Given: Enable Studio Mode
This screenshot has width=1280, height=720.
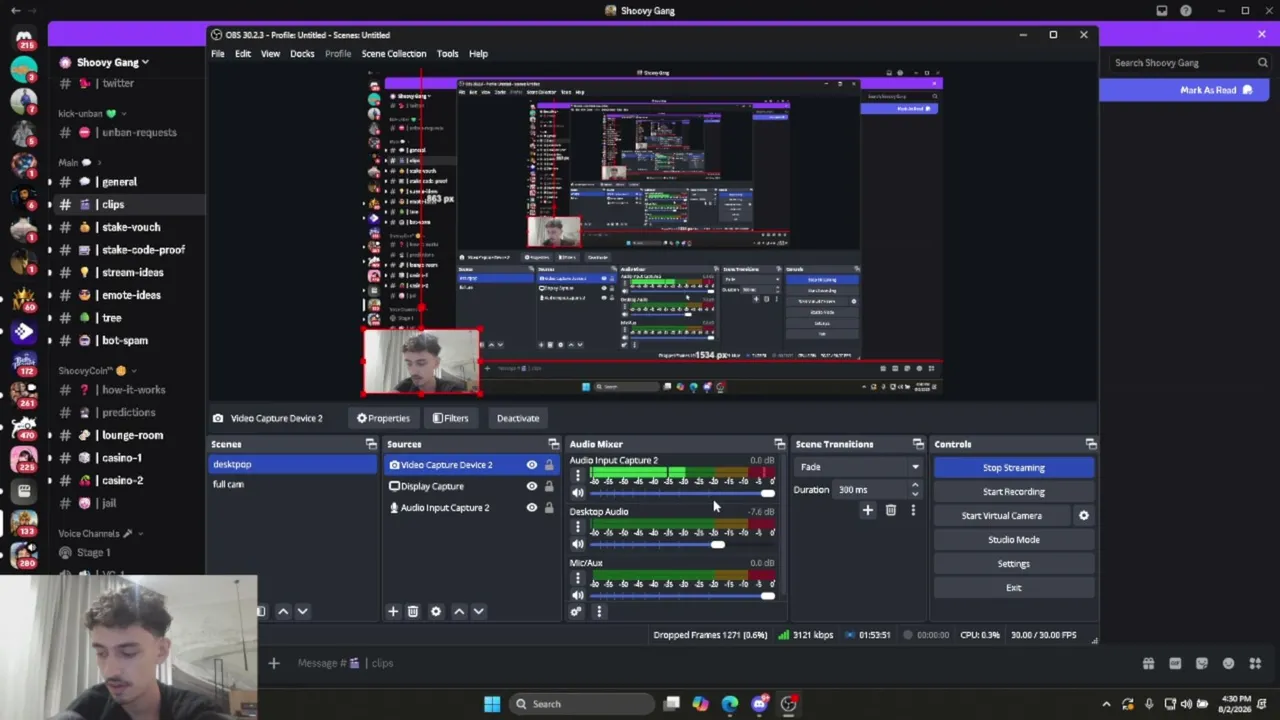Looking at the screenshot, I should click(x=1013, y=540).
